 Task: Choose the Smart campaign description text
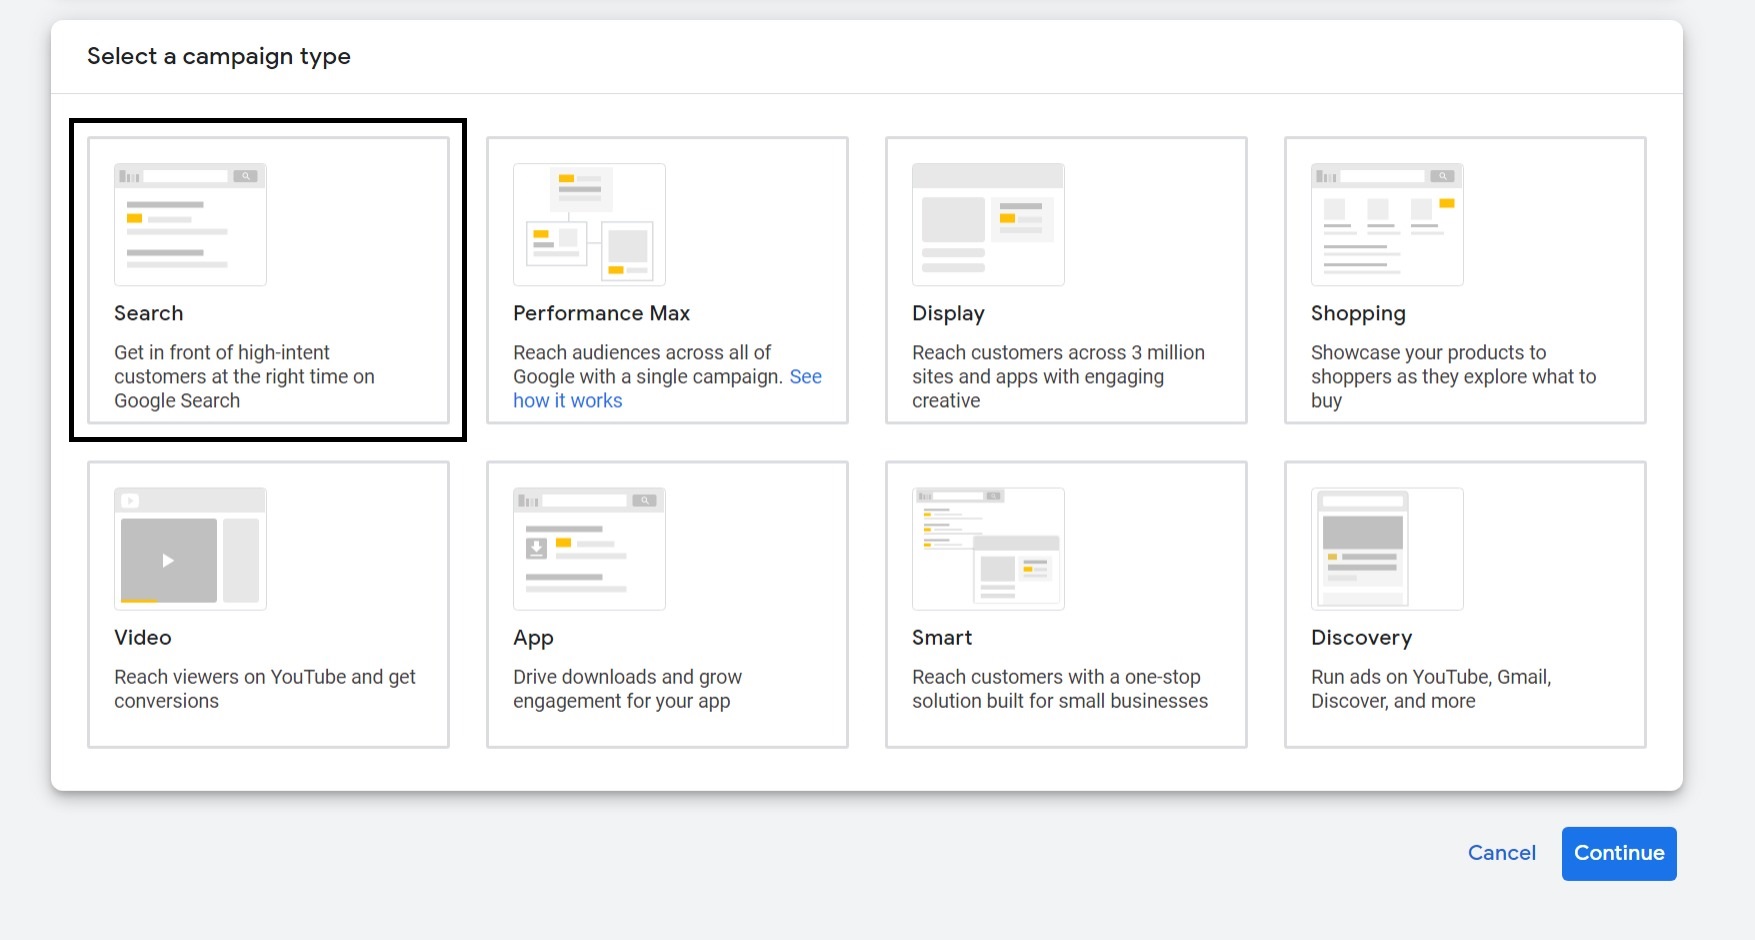pyautogui.click(x=1059, y=689)
